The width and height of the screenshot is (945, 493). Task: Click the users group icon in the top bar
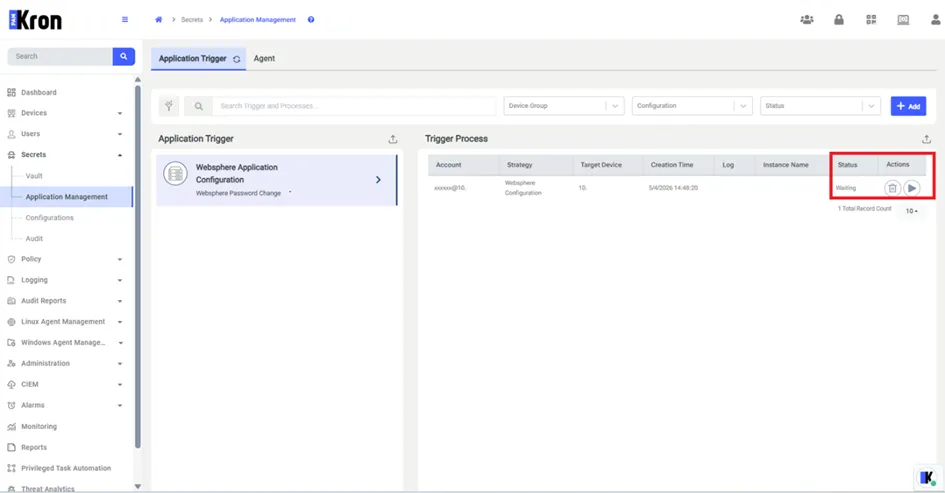[806, 20]
